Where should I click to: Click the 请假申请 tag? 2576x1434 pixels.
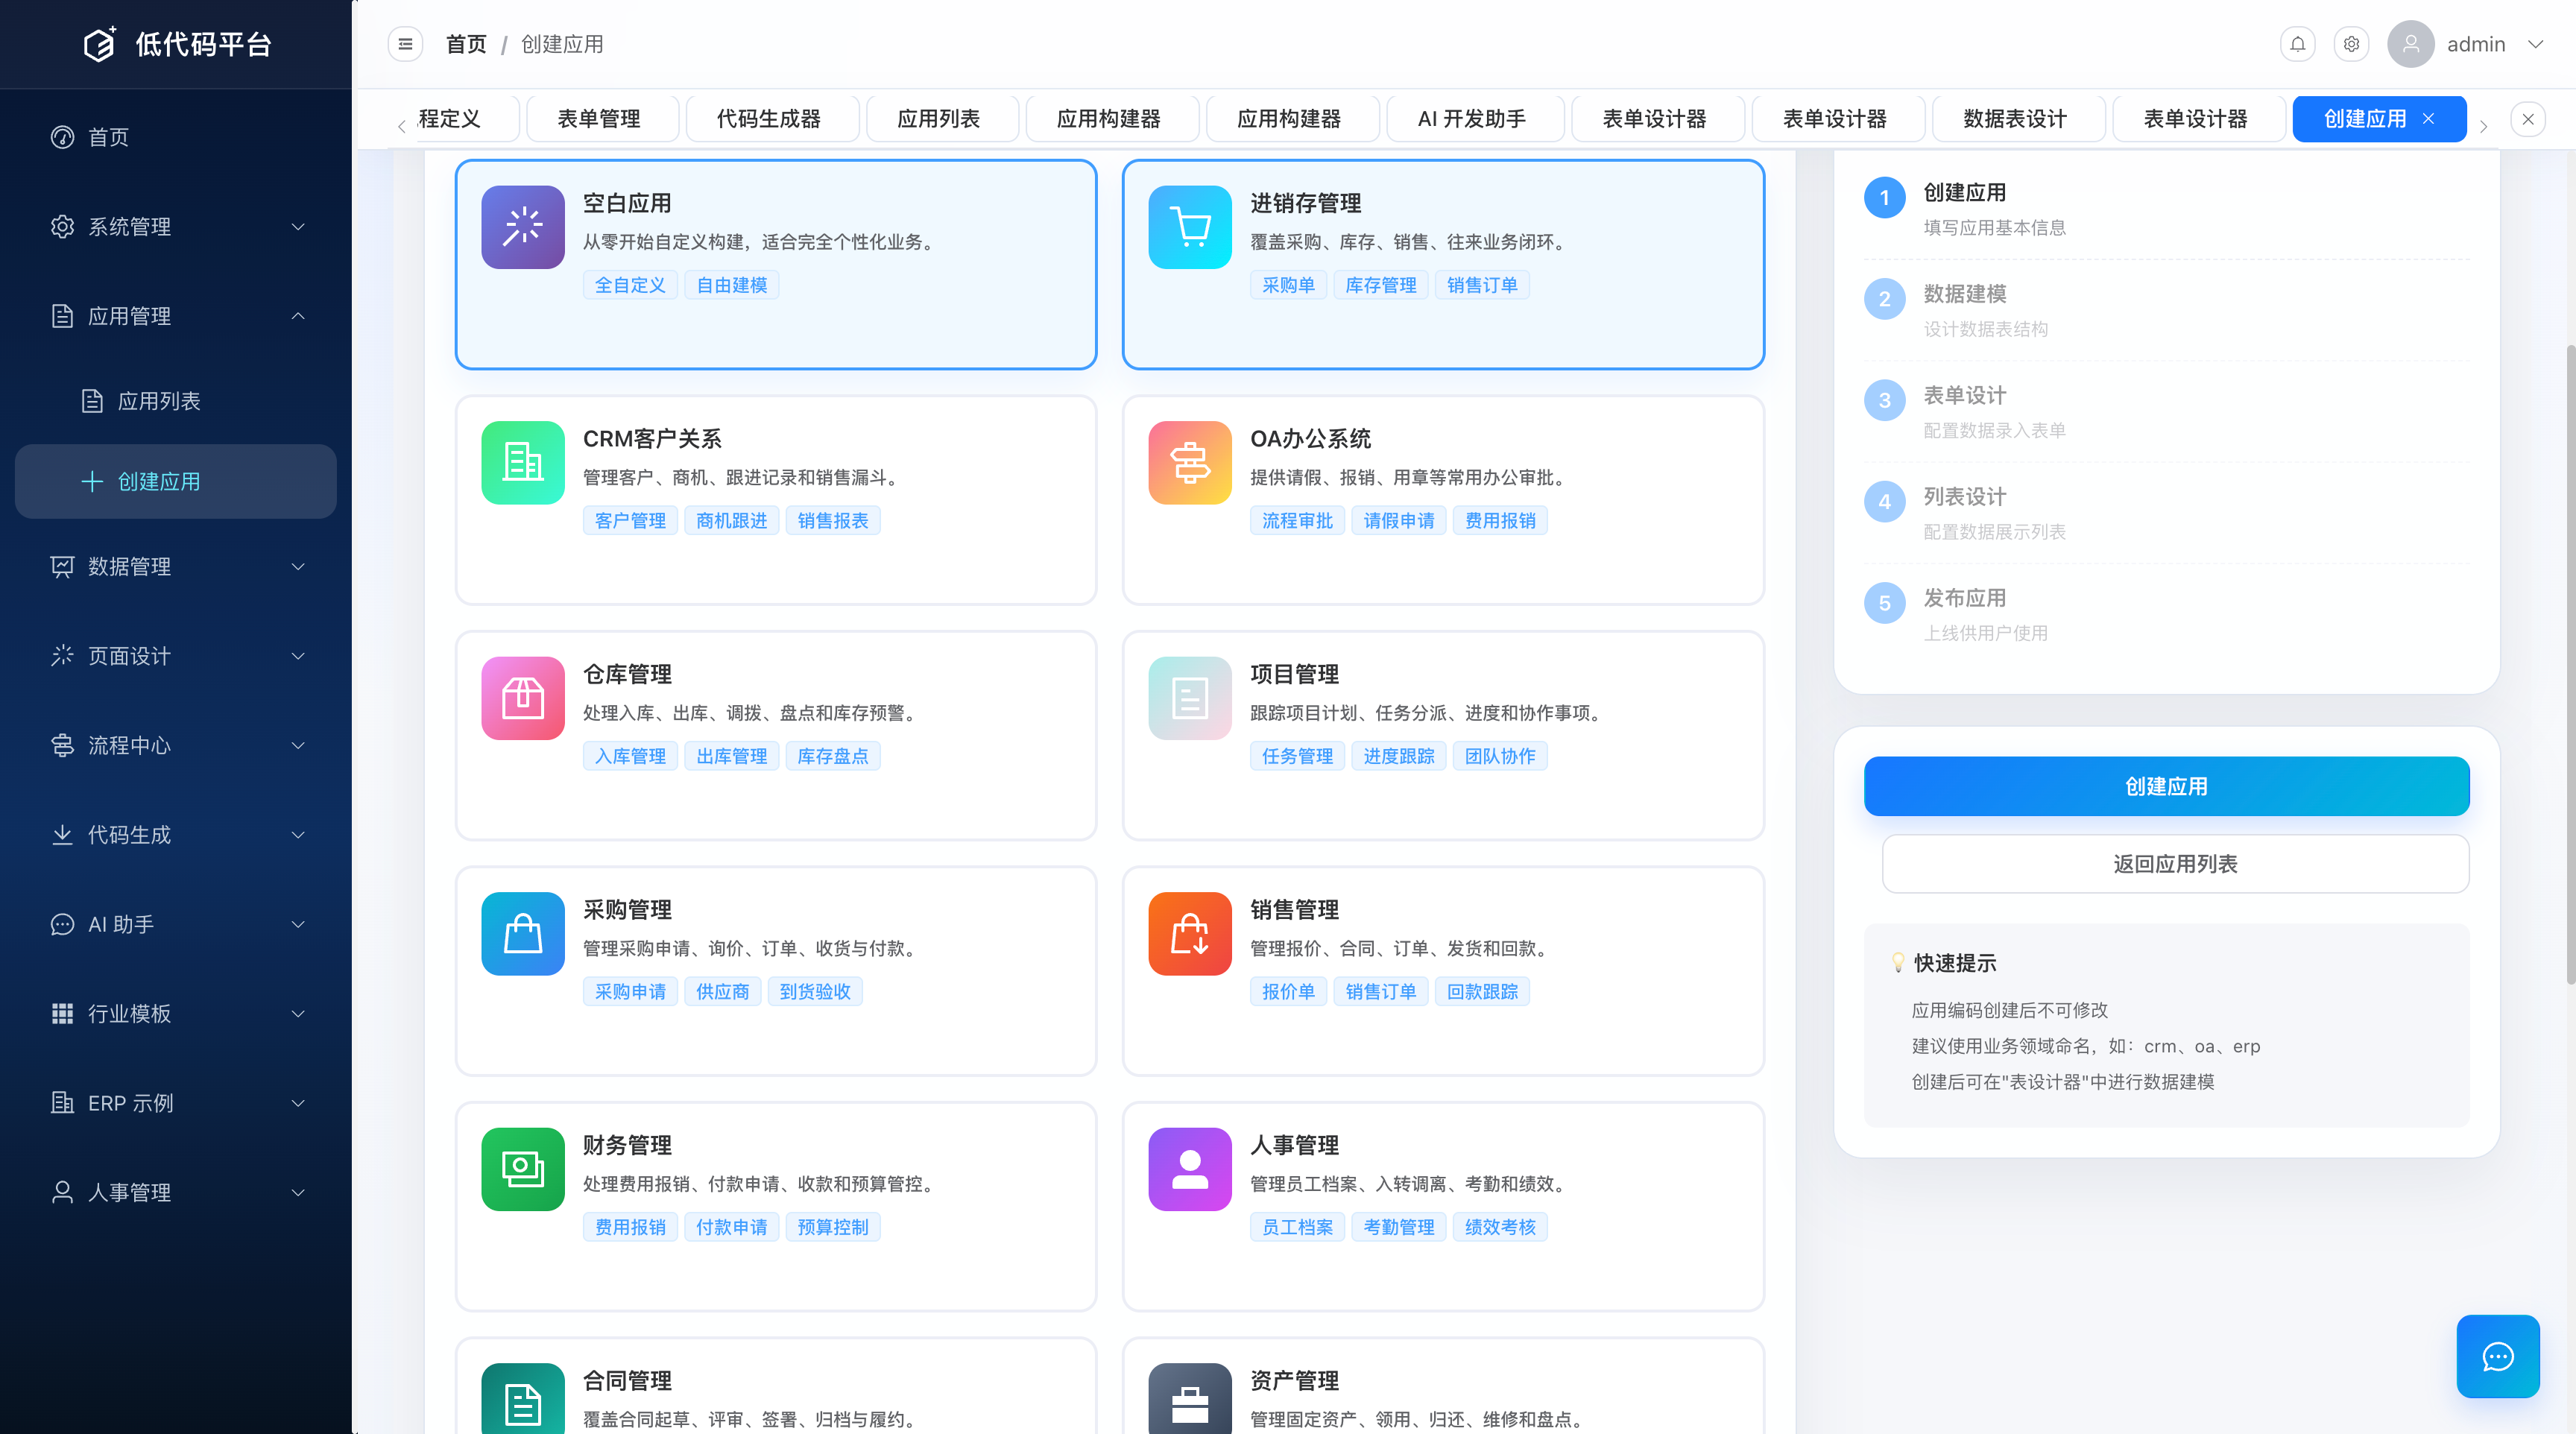(1399, 521)
